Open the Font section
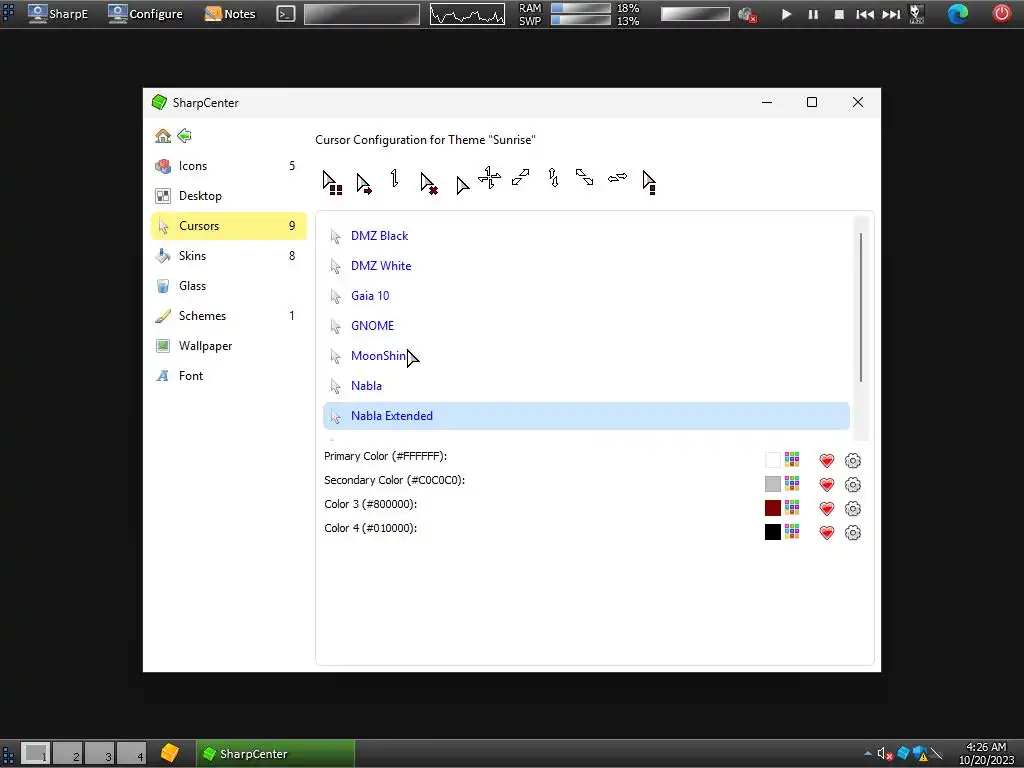The image size is (1024, 768). [x=229, y=376]
